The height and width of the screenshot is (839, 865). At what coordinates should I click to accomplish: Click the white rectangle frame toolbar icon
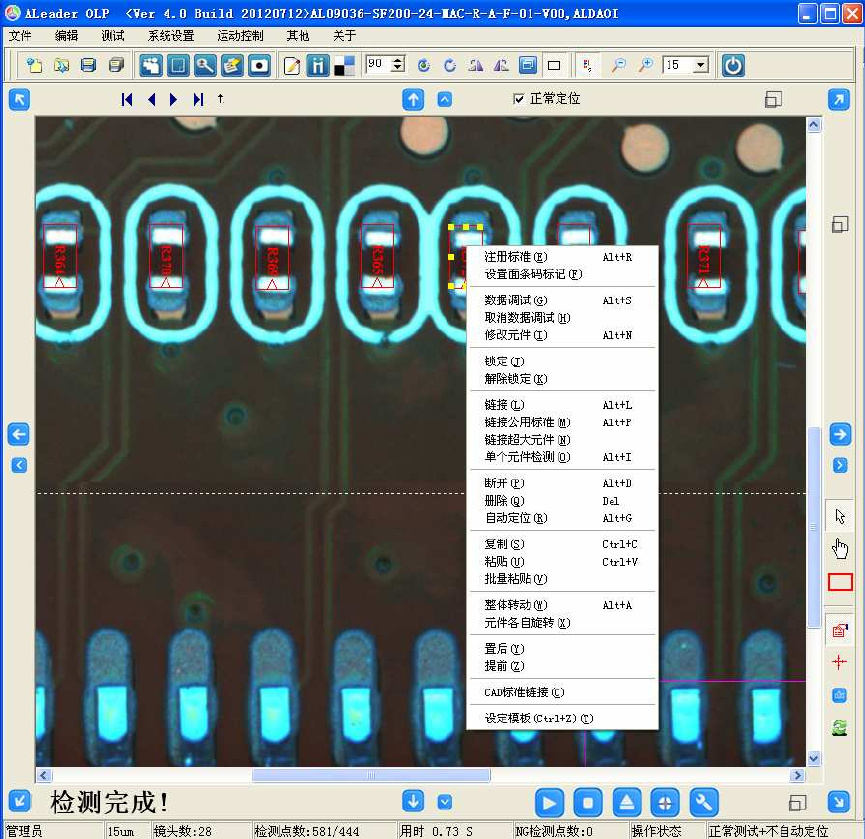(x=554, y=66)
